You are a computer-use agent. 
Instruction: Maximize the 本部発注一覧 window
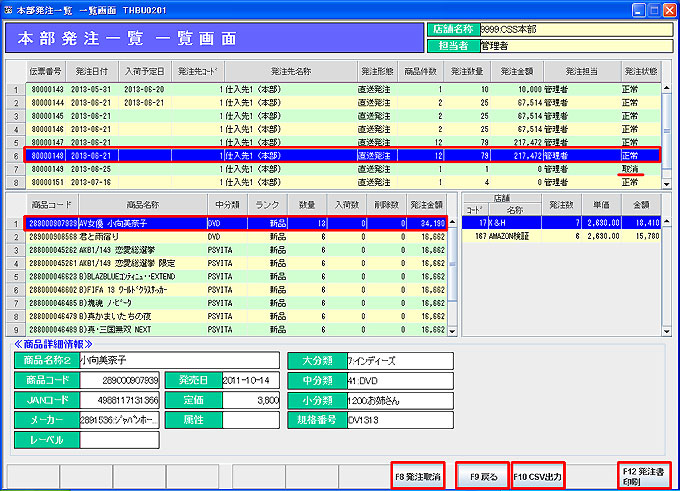pyautogui.click(x=654, y=10)
